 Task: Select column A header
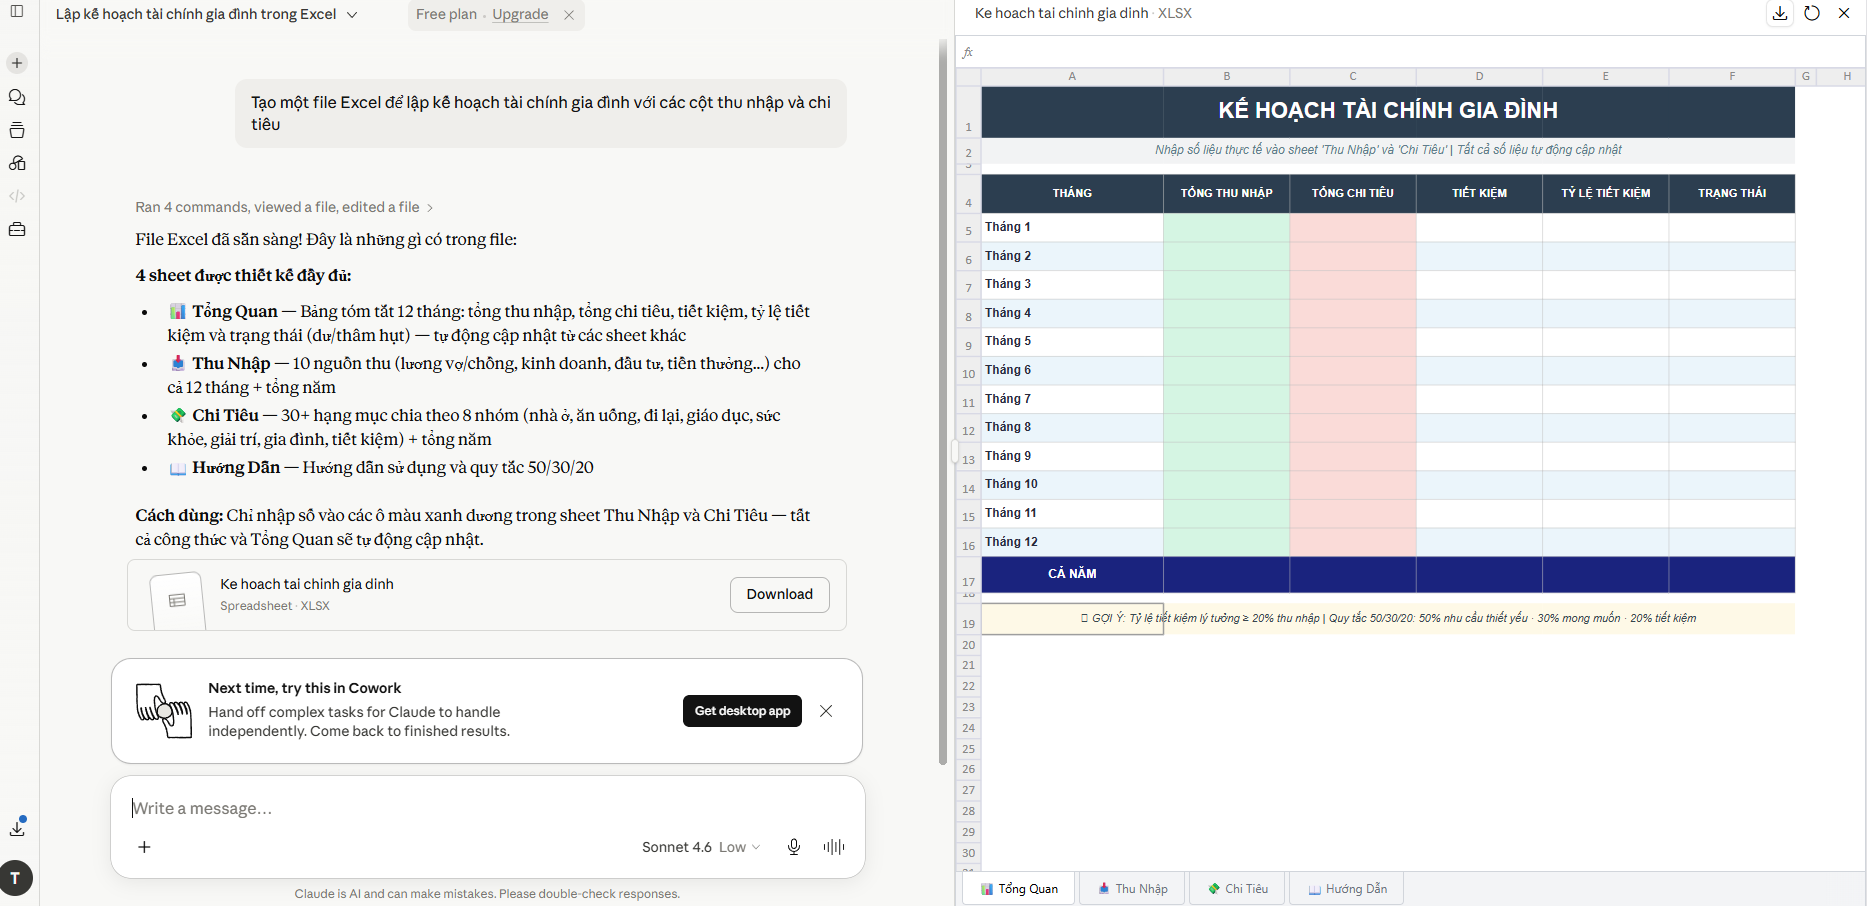[1072, 76]
